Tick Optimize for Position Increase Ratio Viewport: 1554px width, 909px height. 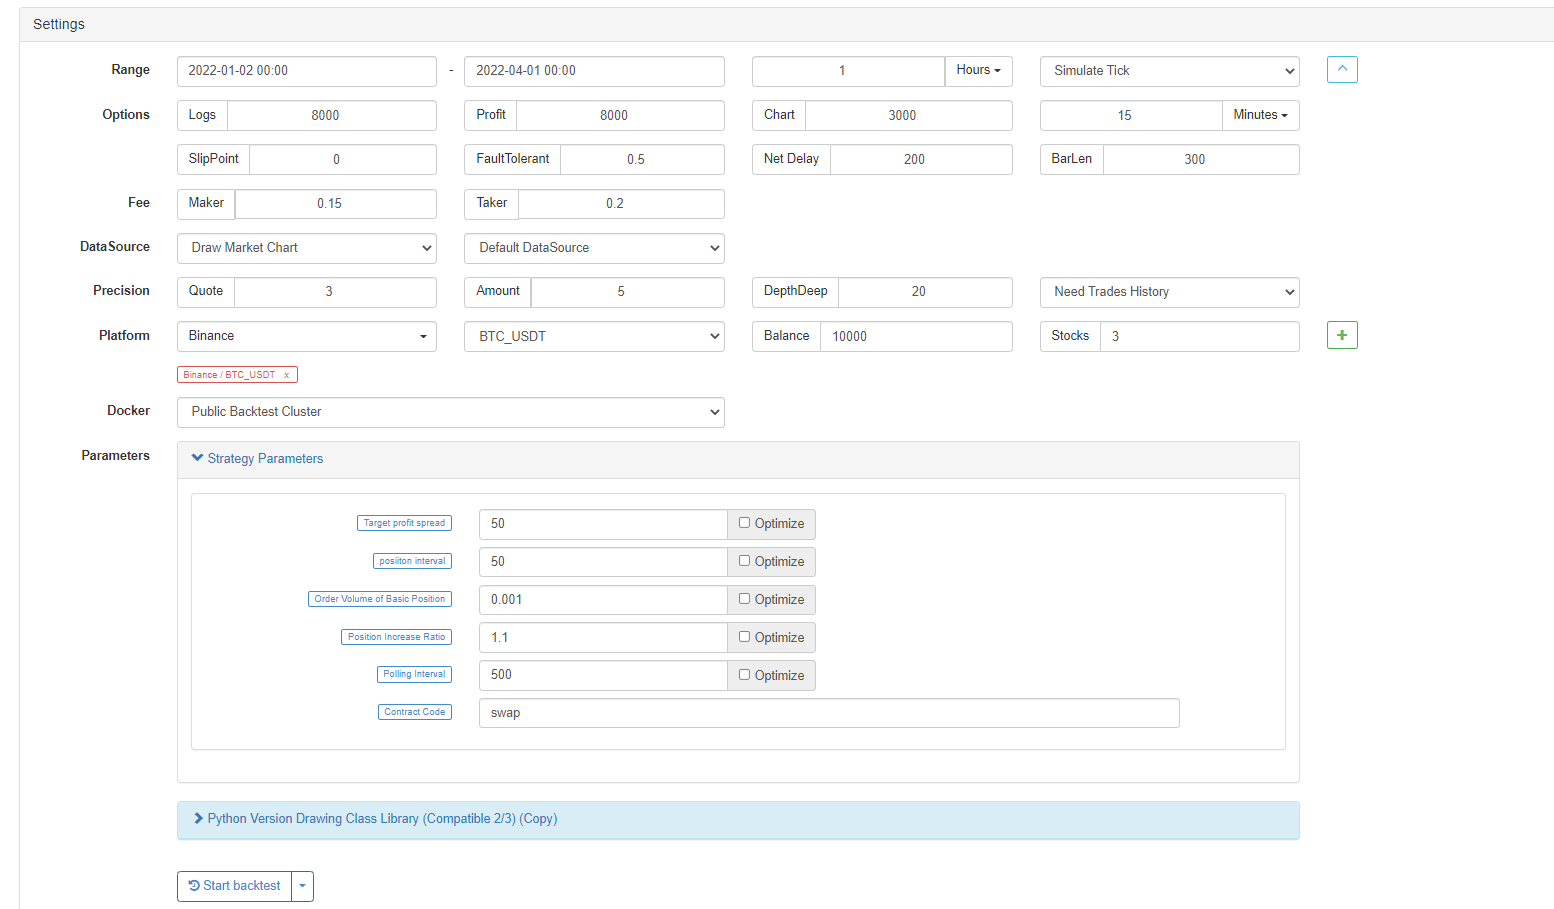[744, 637]
